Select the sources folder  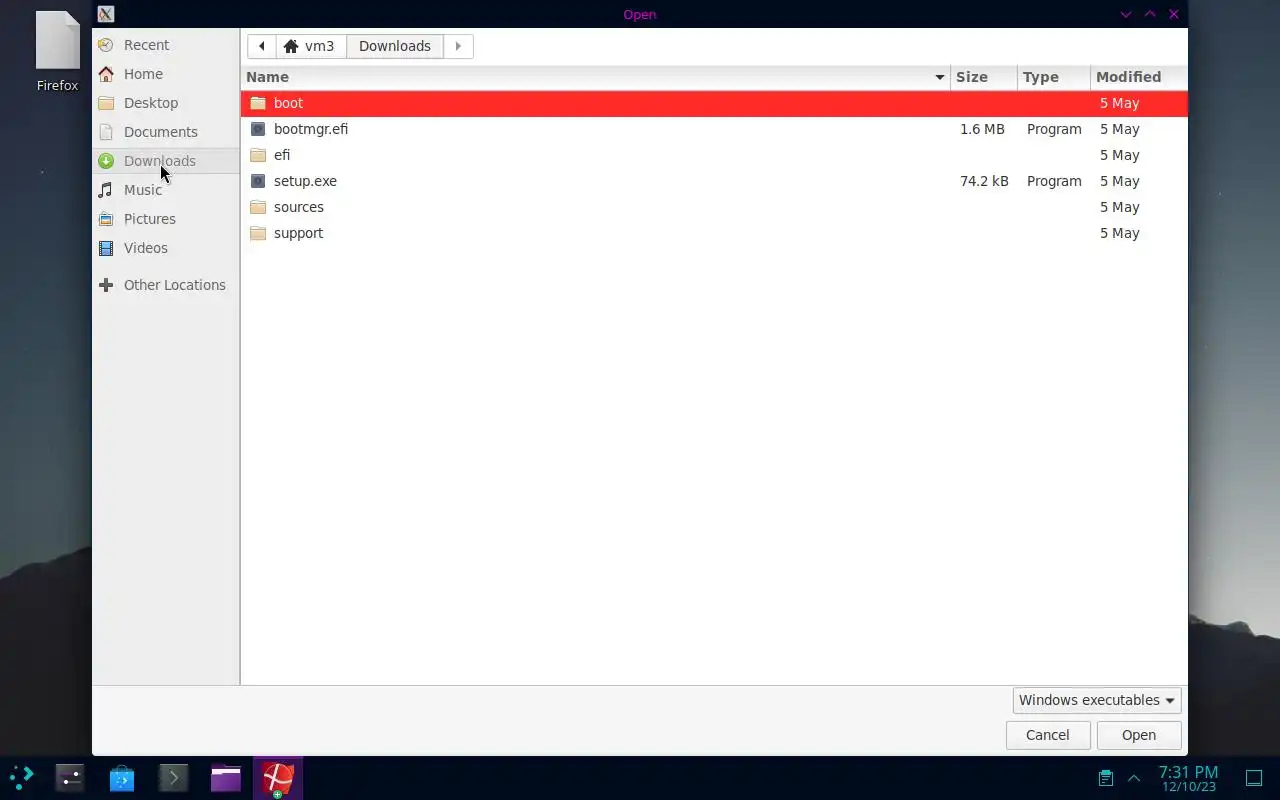click(714, 207)
